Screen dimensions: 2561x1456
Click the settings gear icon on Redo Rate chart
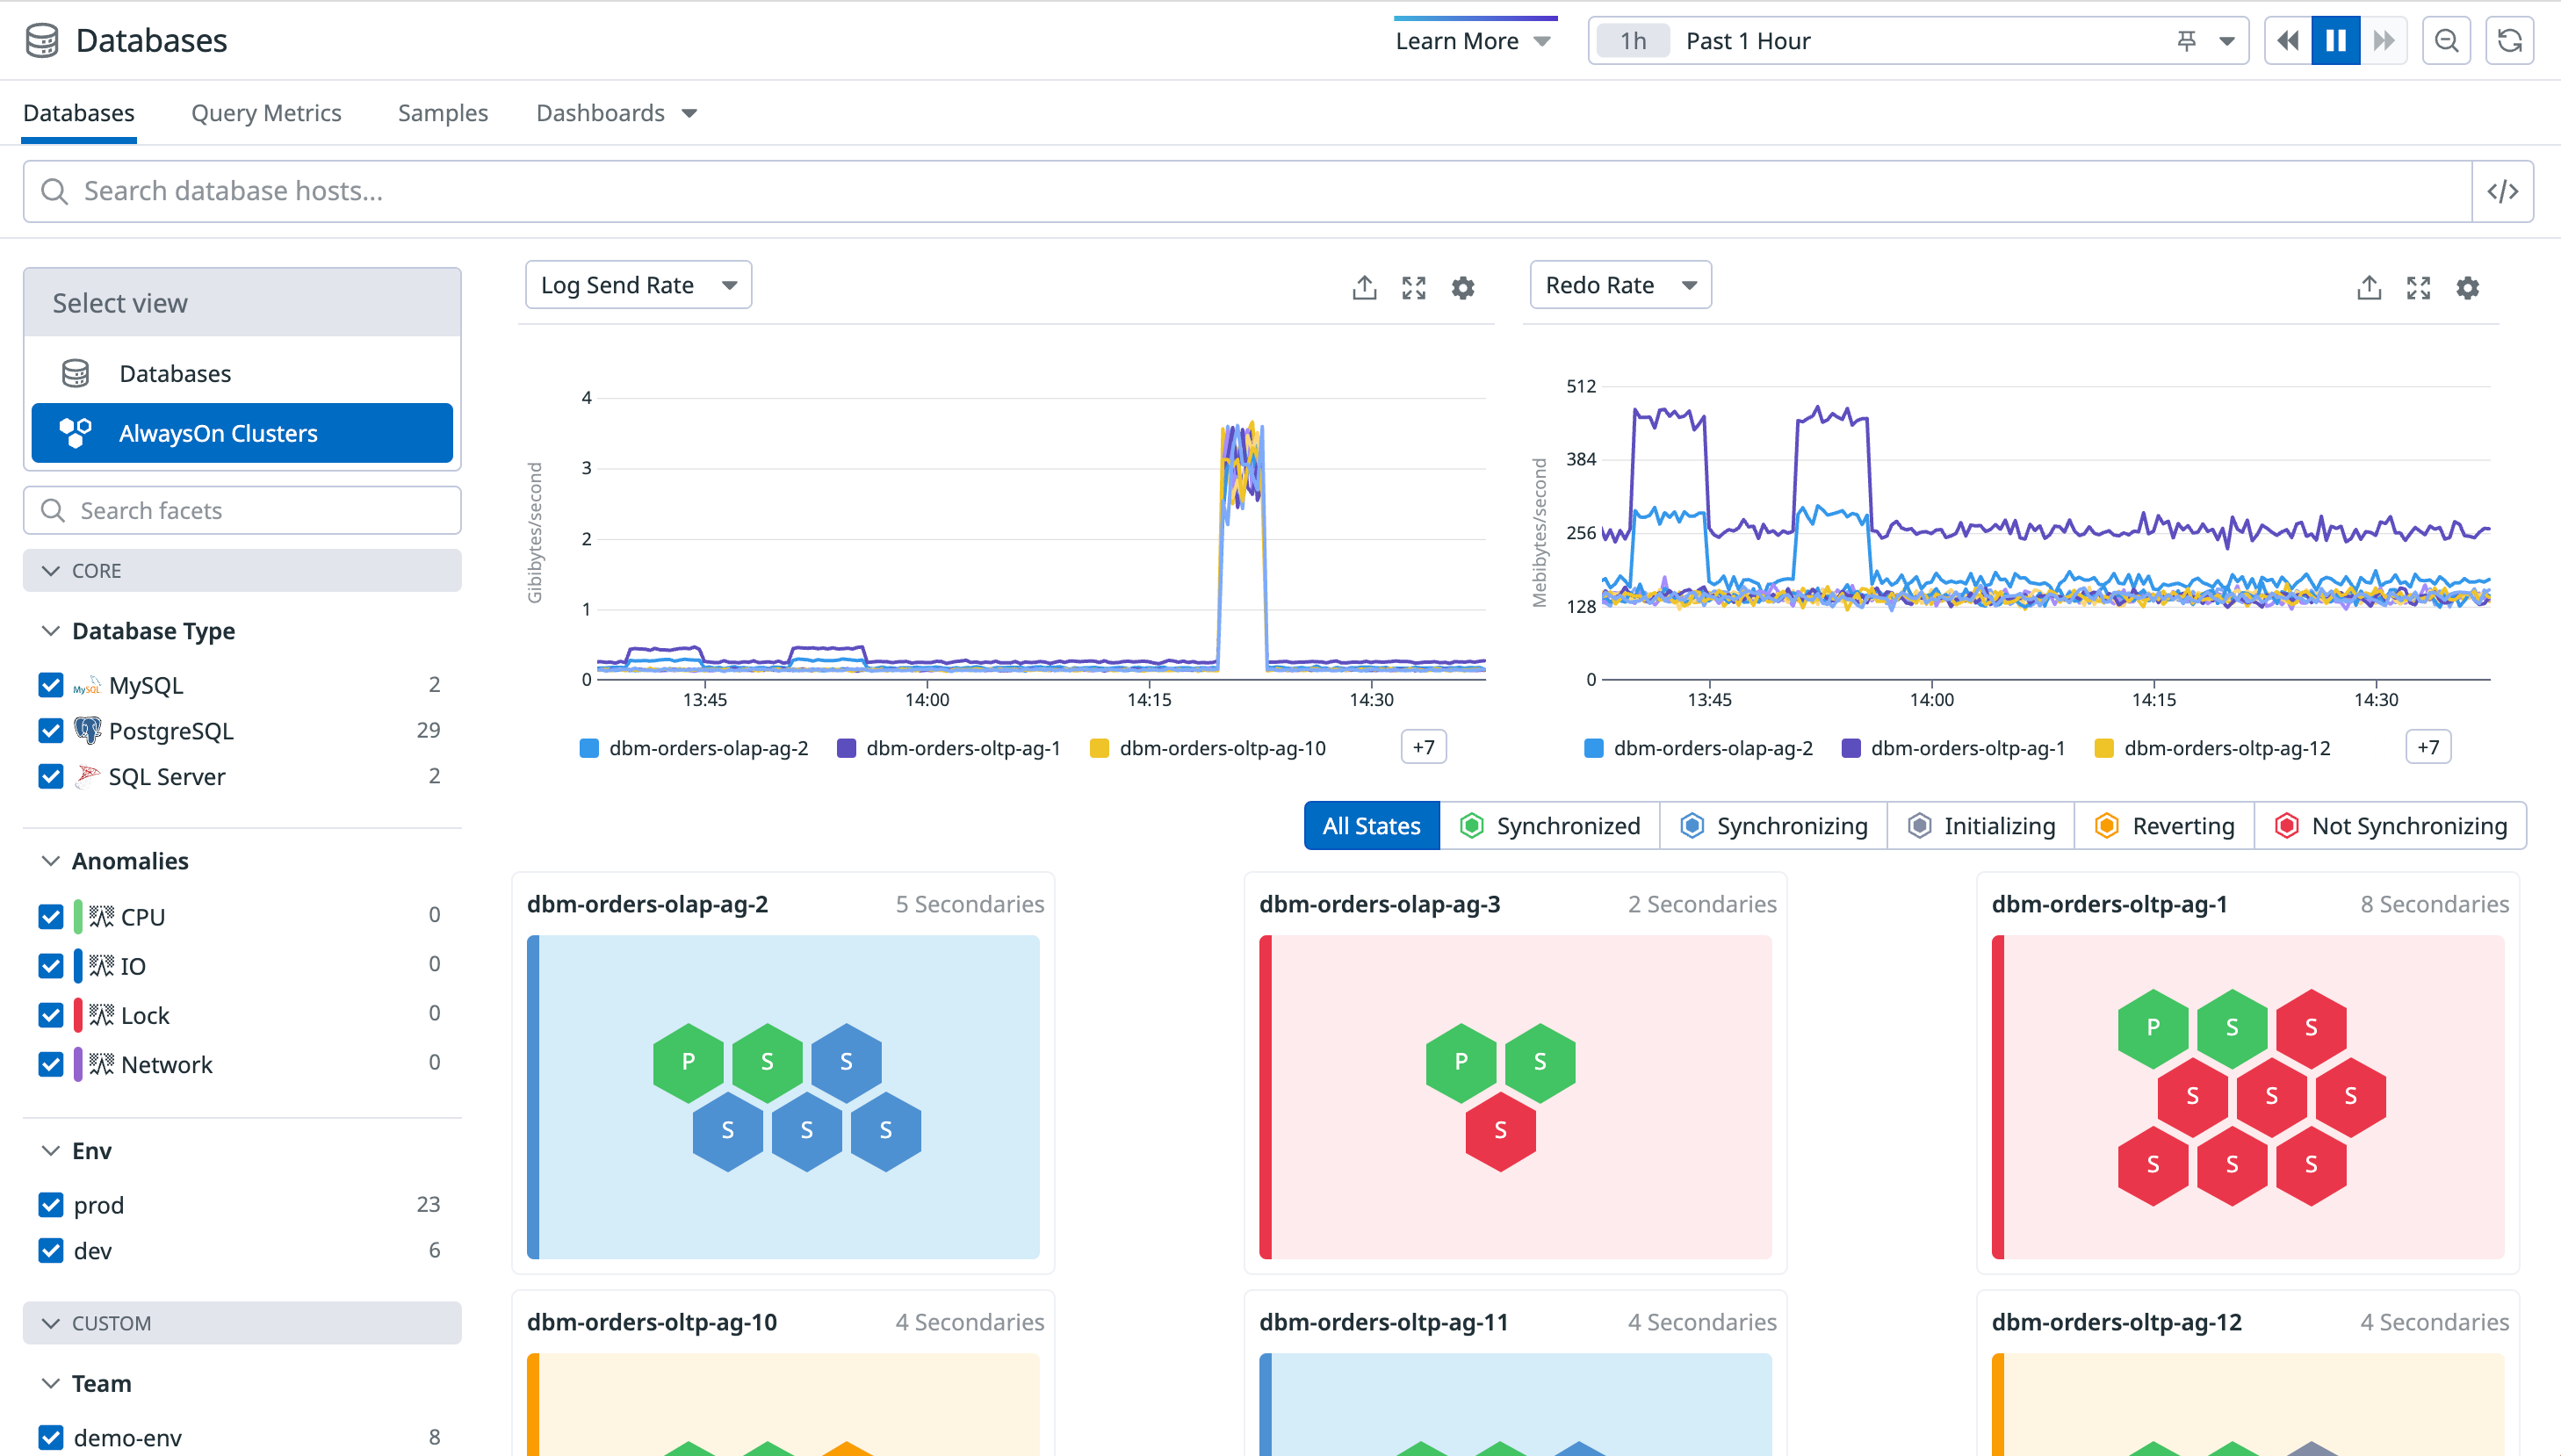[x=2468, y=286]
